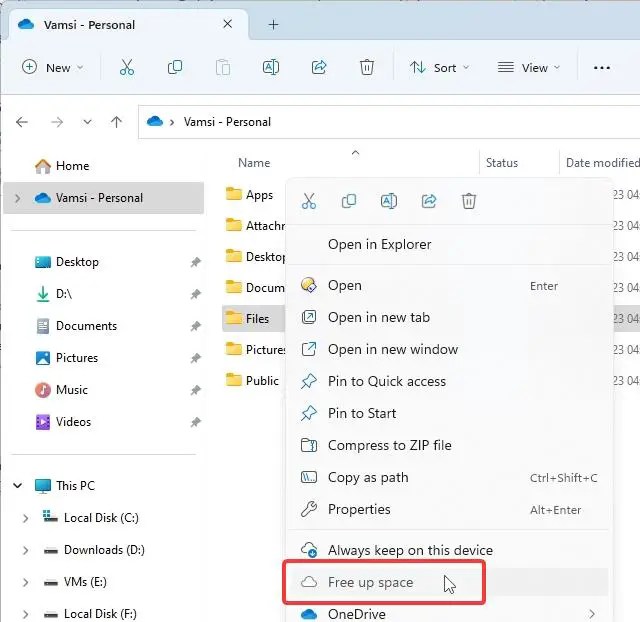
Task: Go forward with the right arrow
Action: pyautogui.click(x=57, y=122)
